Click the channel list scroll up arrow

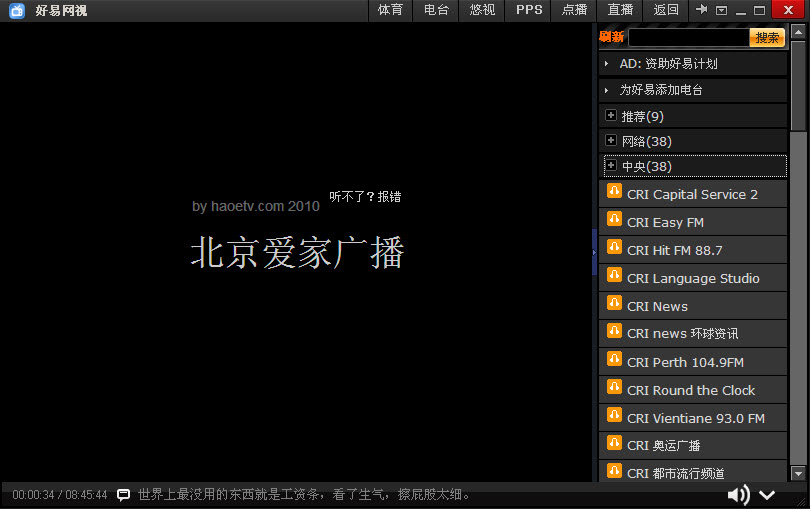pyautogui.click(x=798, y=32)
